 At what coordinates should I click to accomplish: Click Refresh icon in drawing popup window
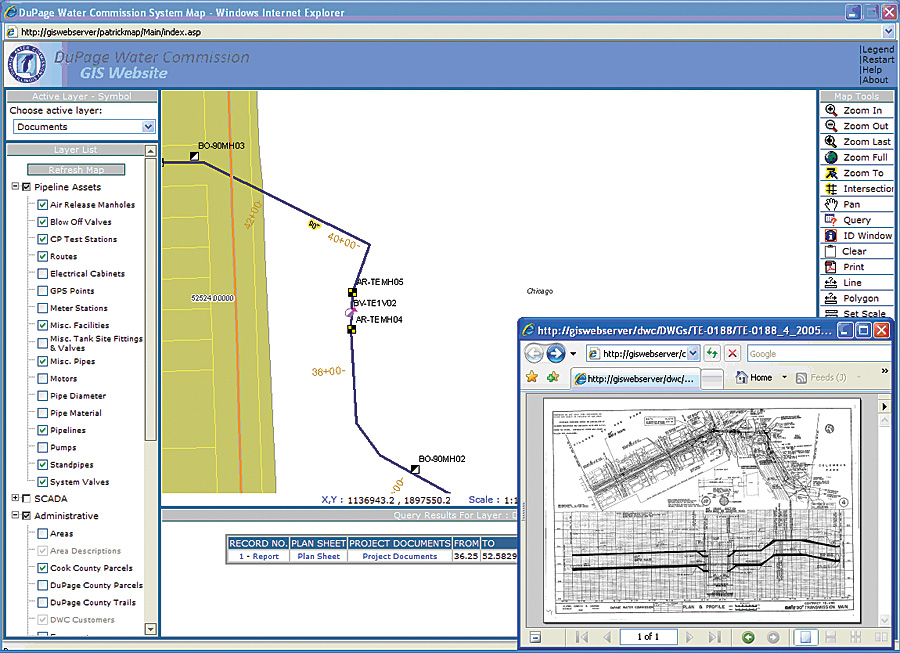[712, 353]
